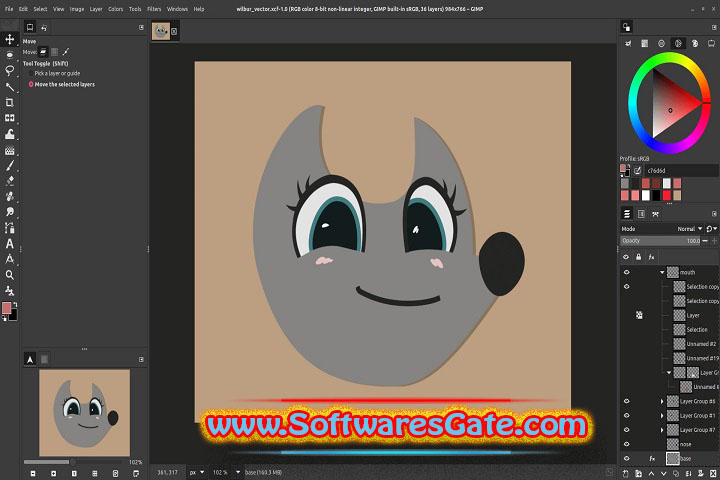Viewport: 720px width, 480px height.
Task: Select the Move tool in the toolbox
Action: (x=9, y=40)
